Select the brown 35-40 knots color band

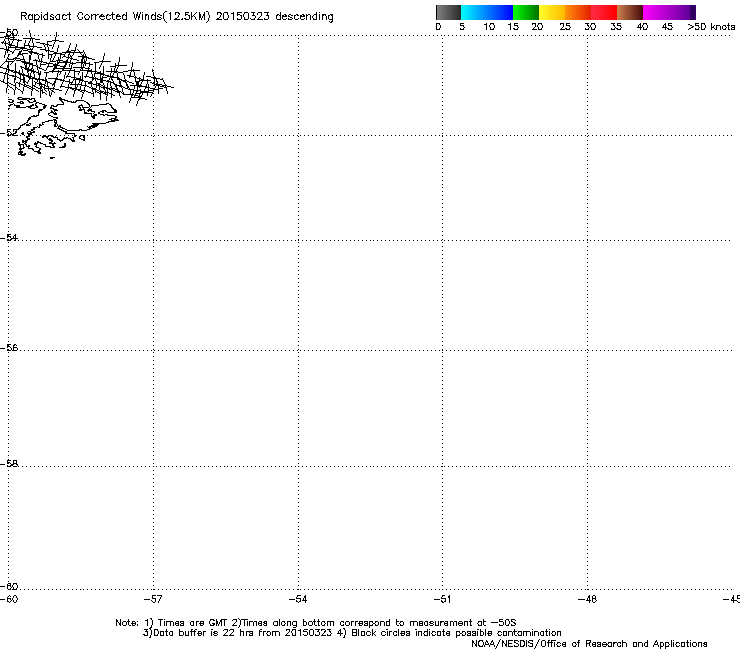pyautogui.click(x=630, y=12)
